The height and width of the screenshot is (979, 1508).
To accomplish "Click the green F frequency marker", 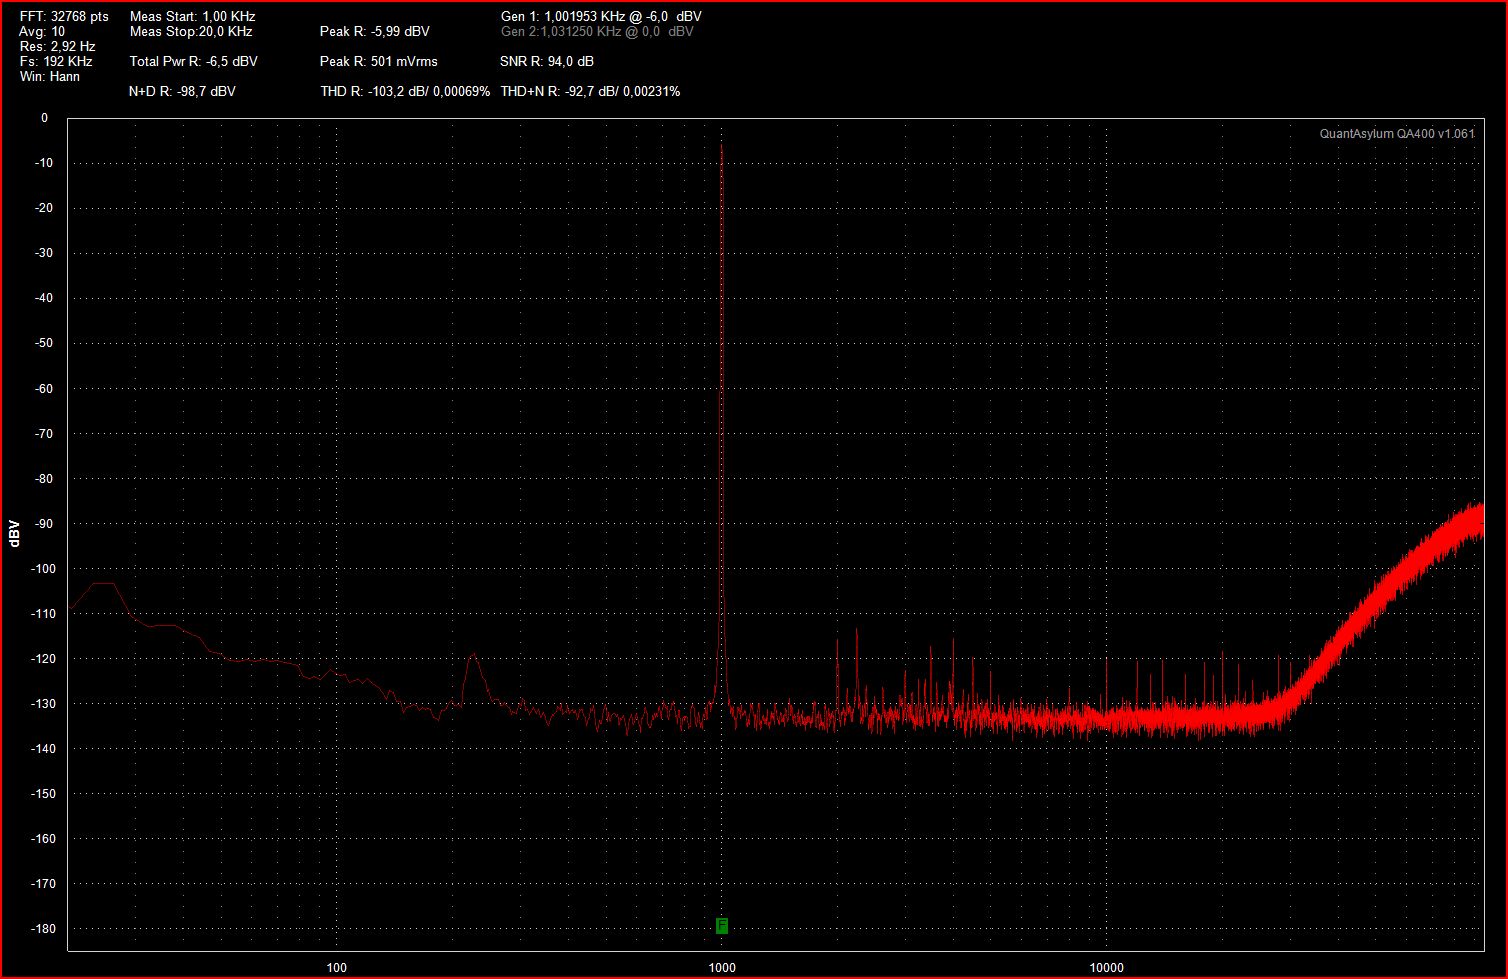I will click(x=722, y=926).
